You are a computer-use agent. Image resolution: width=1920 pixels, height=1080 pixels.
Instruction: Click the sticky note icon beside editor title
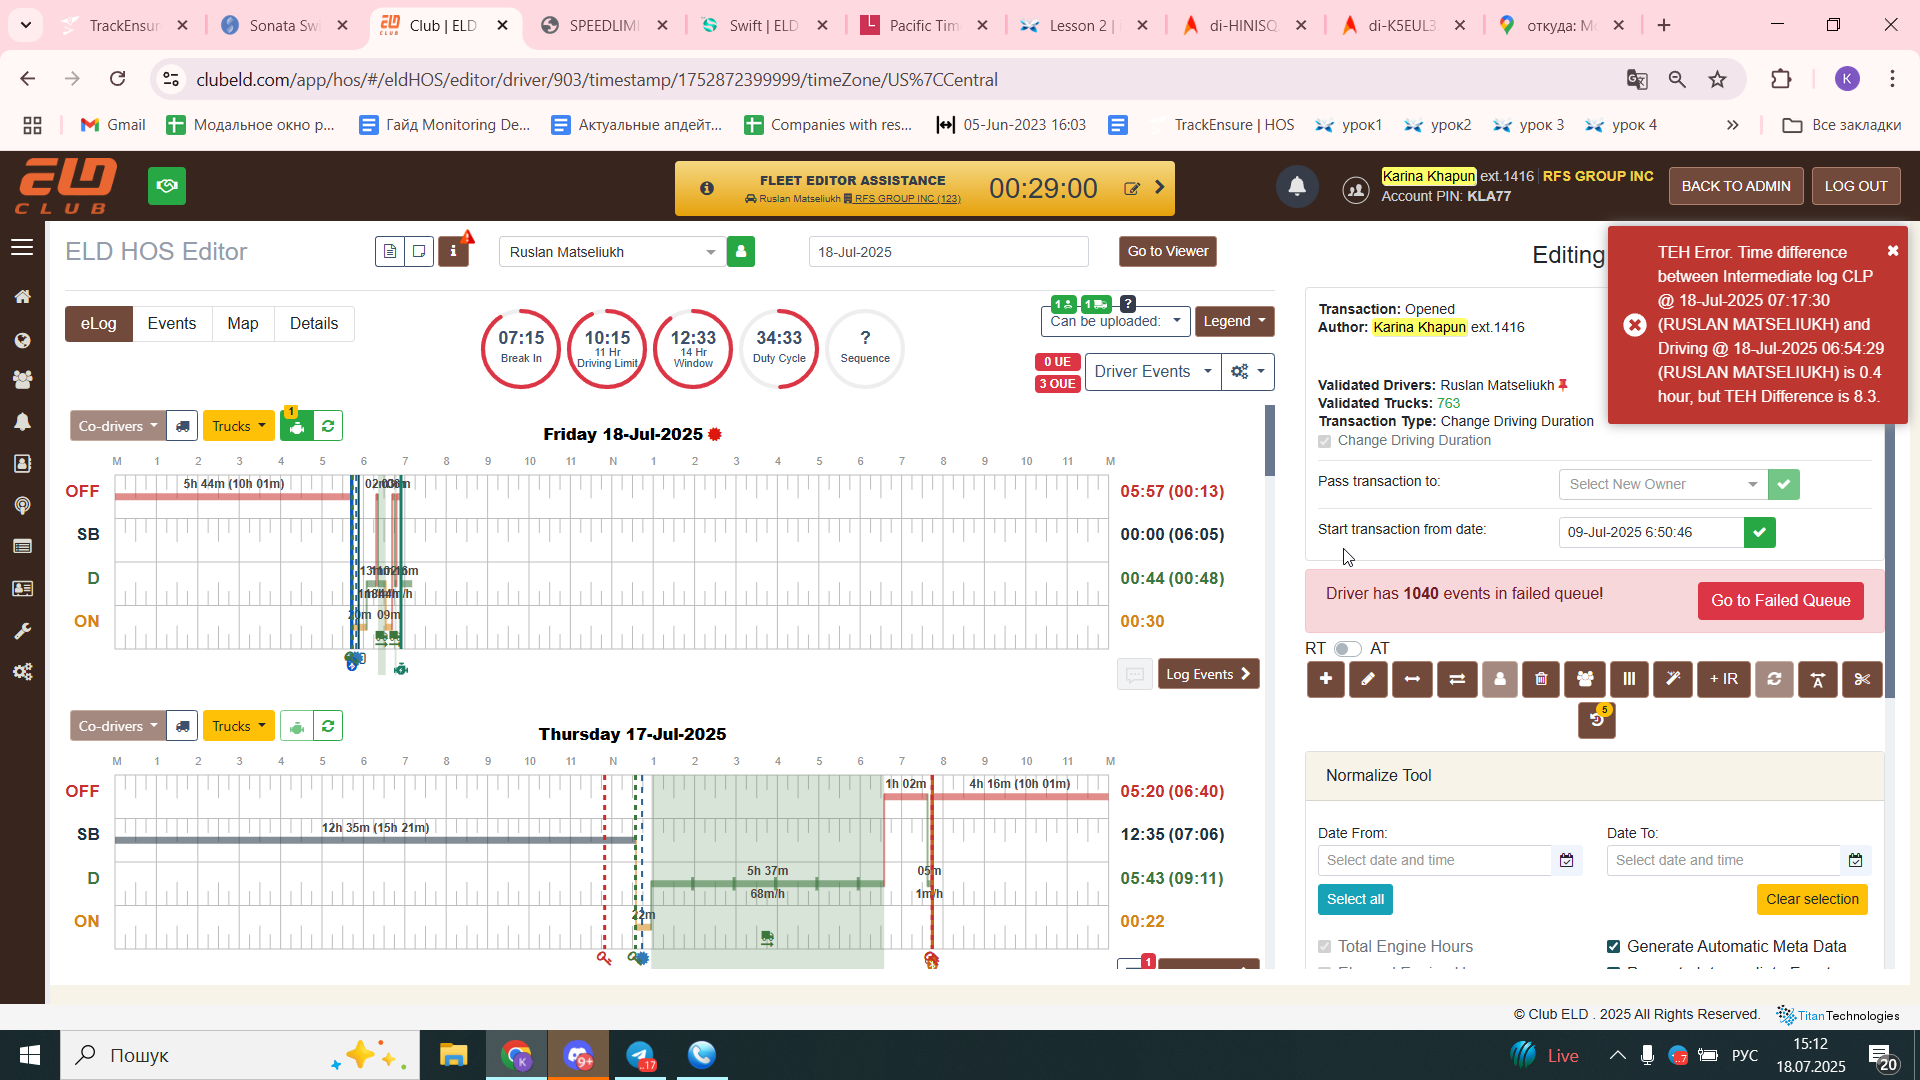click(x=419, y=252)
